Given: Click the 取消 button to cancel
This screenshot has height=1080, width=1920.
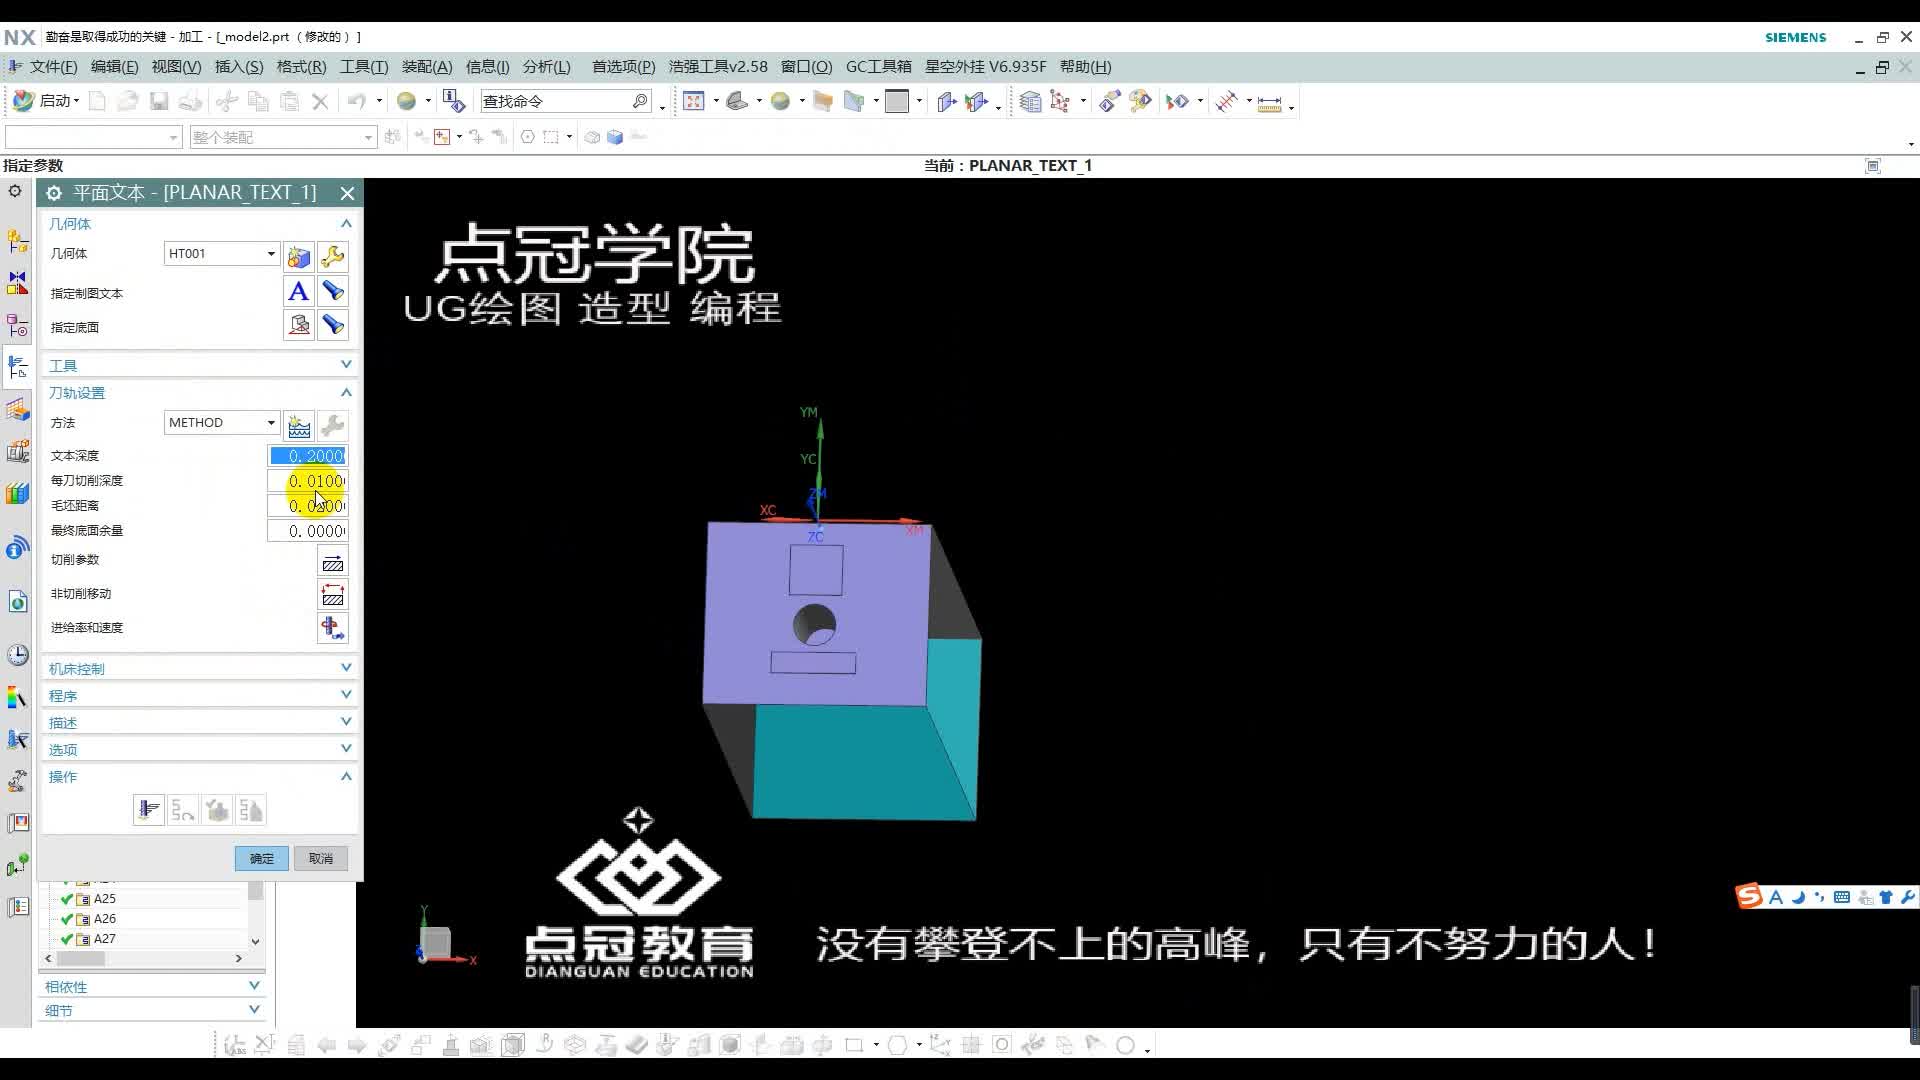Looking at the screenshot, I should (x=320, y=858).
